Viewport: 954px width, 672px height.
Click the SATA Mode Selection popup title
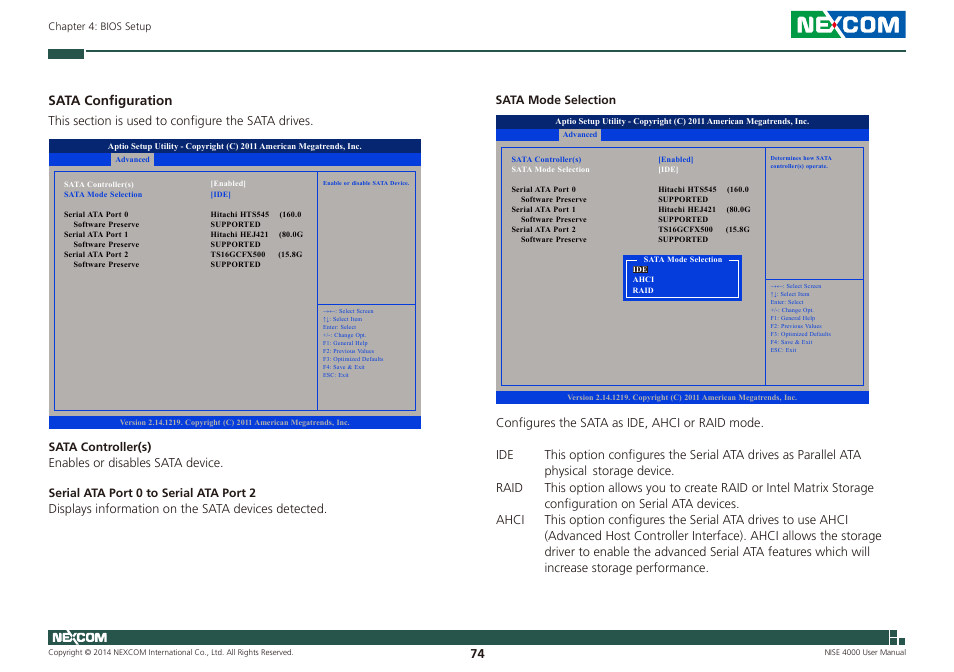point(683,260)
